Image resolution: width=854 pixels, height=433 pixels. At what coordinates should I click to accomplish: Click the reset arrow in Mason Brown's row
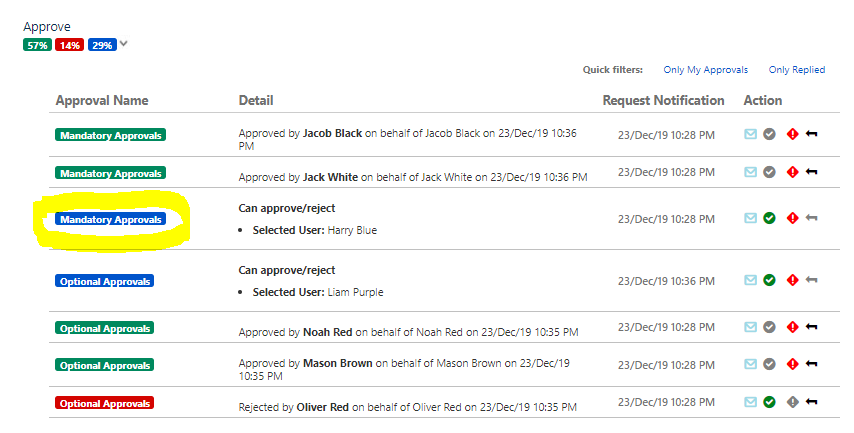point(811,365)
